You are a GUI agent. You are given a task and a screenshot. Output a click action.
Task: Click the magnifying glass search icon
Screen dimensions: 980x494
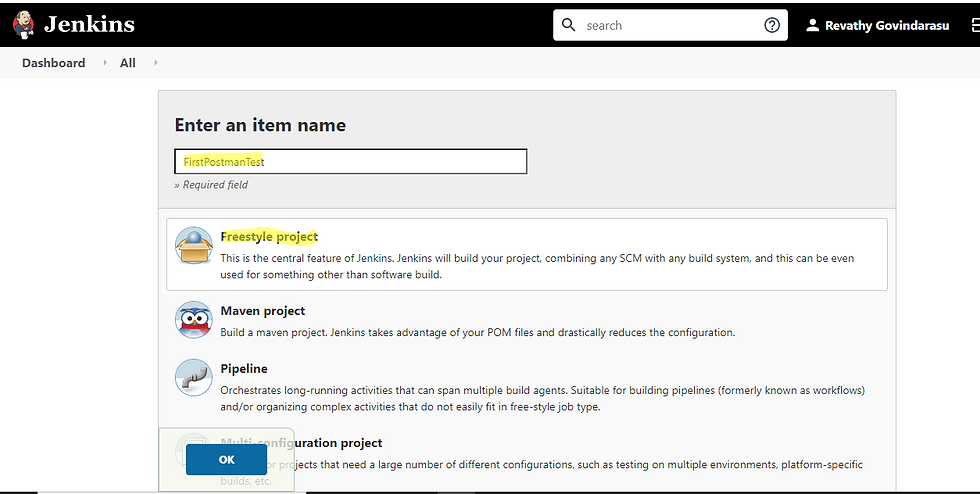pos(569,25)
